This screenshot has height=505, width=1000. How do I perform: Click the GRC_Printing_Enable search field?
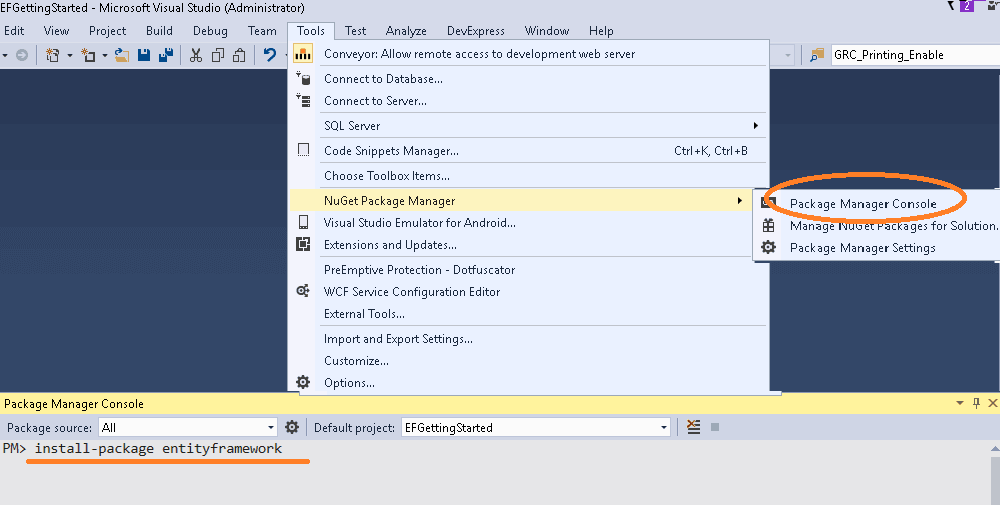click(915, 55)
